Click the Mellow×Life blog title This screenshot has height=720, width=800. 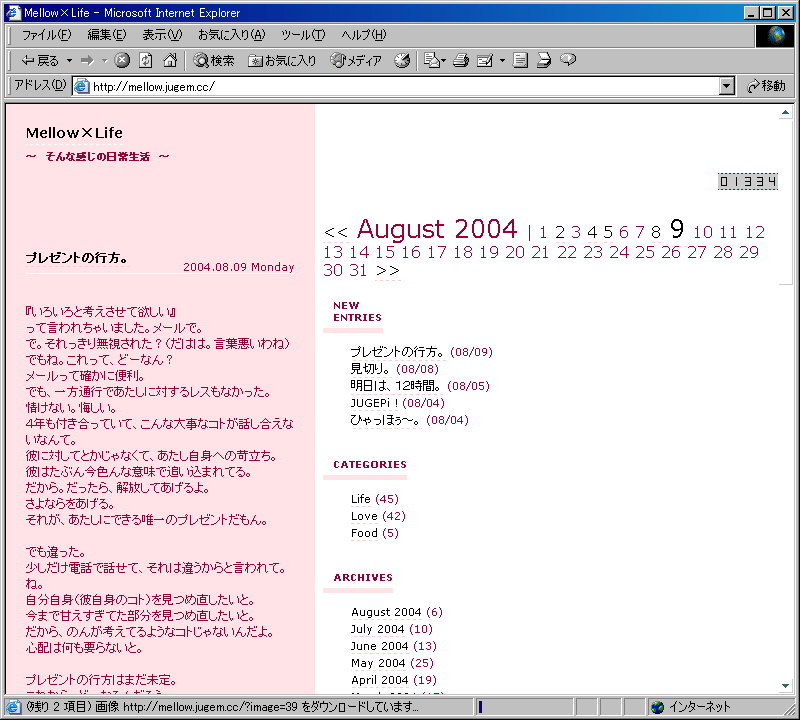(74, 133)
